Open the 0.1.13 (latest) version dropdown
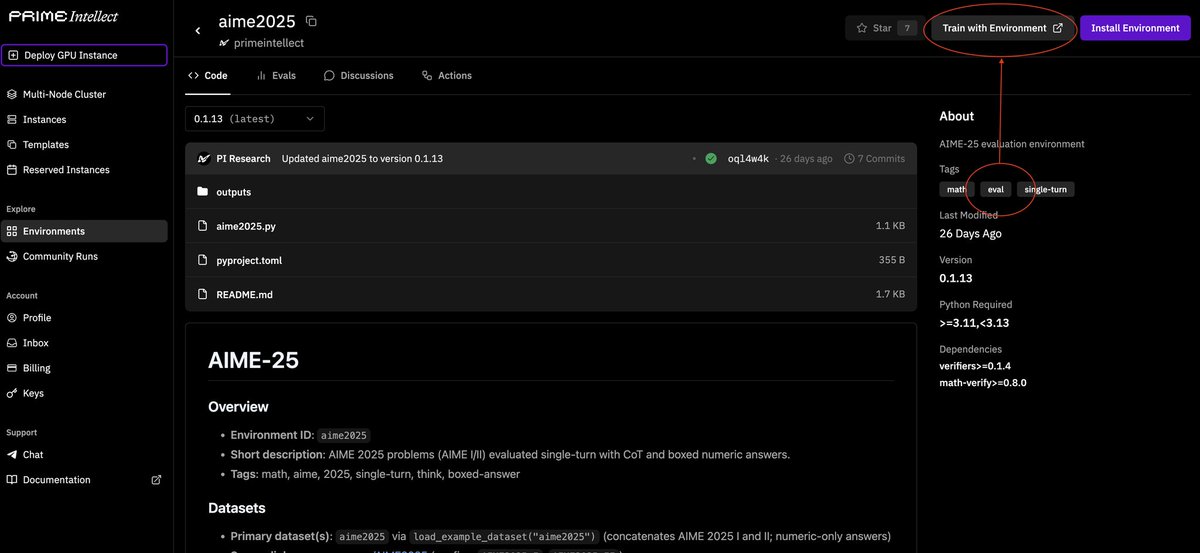Image resolution: width=1200 pixels, height=553 pixels. [255, 119]
